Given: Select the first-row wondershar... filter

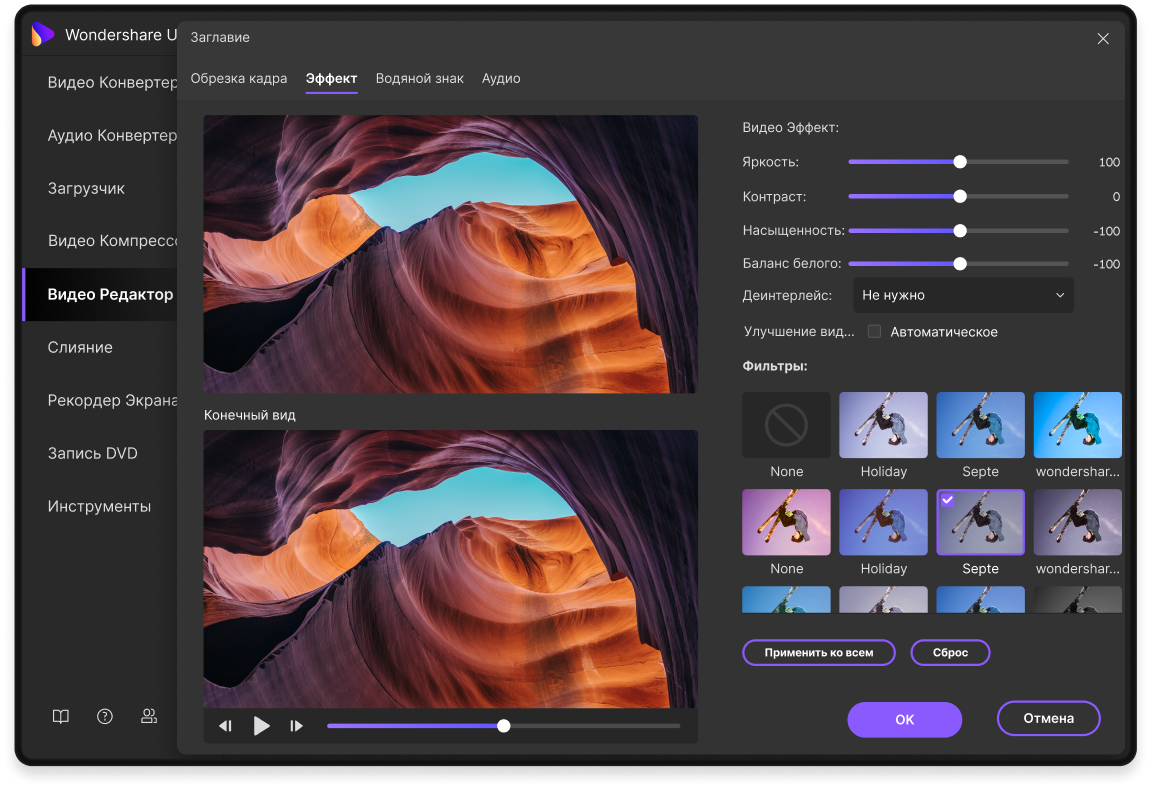Looking at the screenshot, I should 1077,425.
